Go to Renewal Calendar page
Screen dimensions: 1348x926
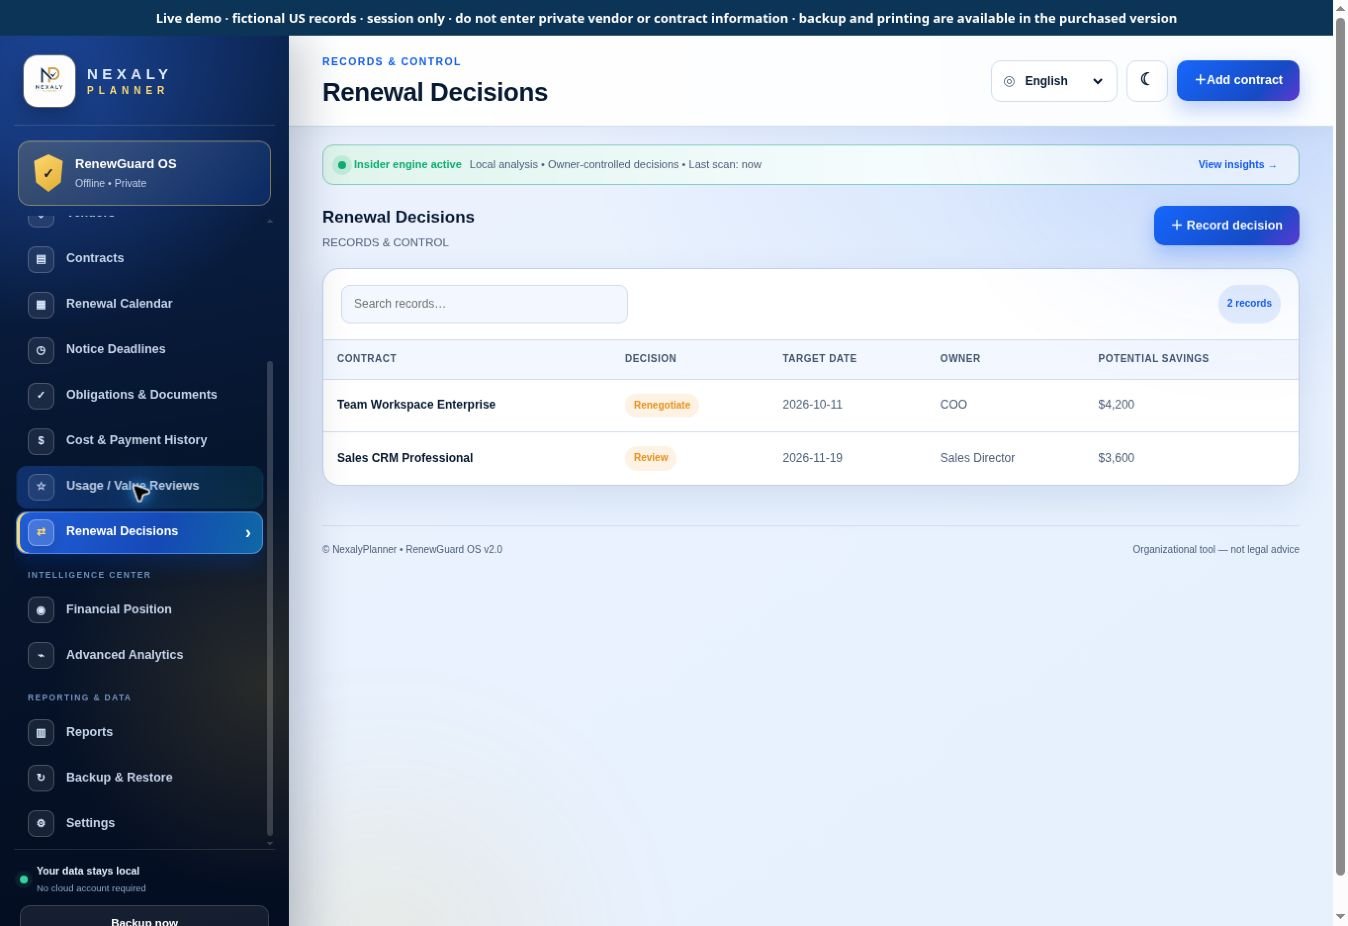[140, 304]
